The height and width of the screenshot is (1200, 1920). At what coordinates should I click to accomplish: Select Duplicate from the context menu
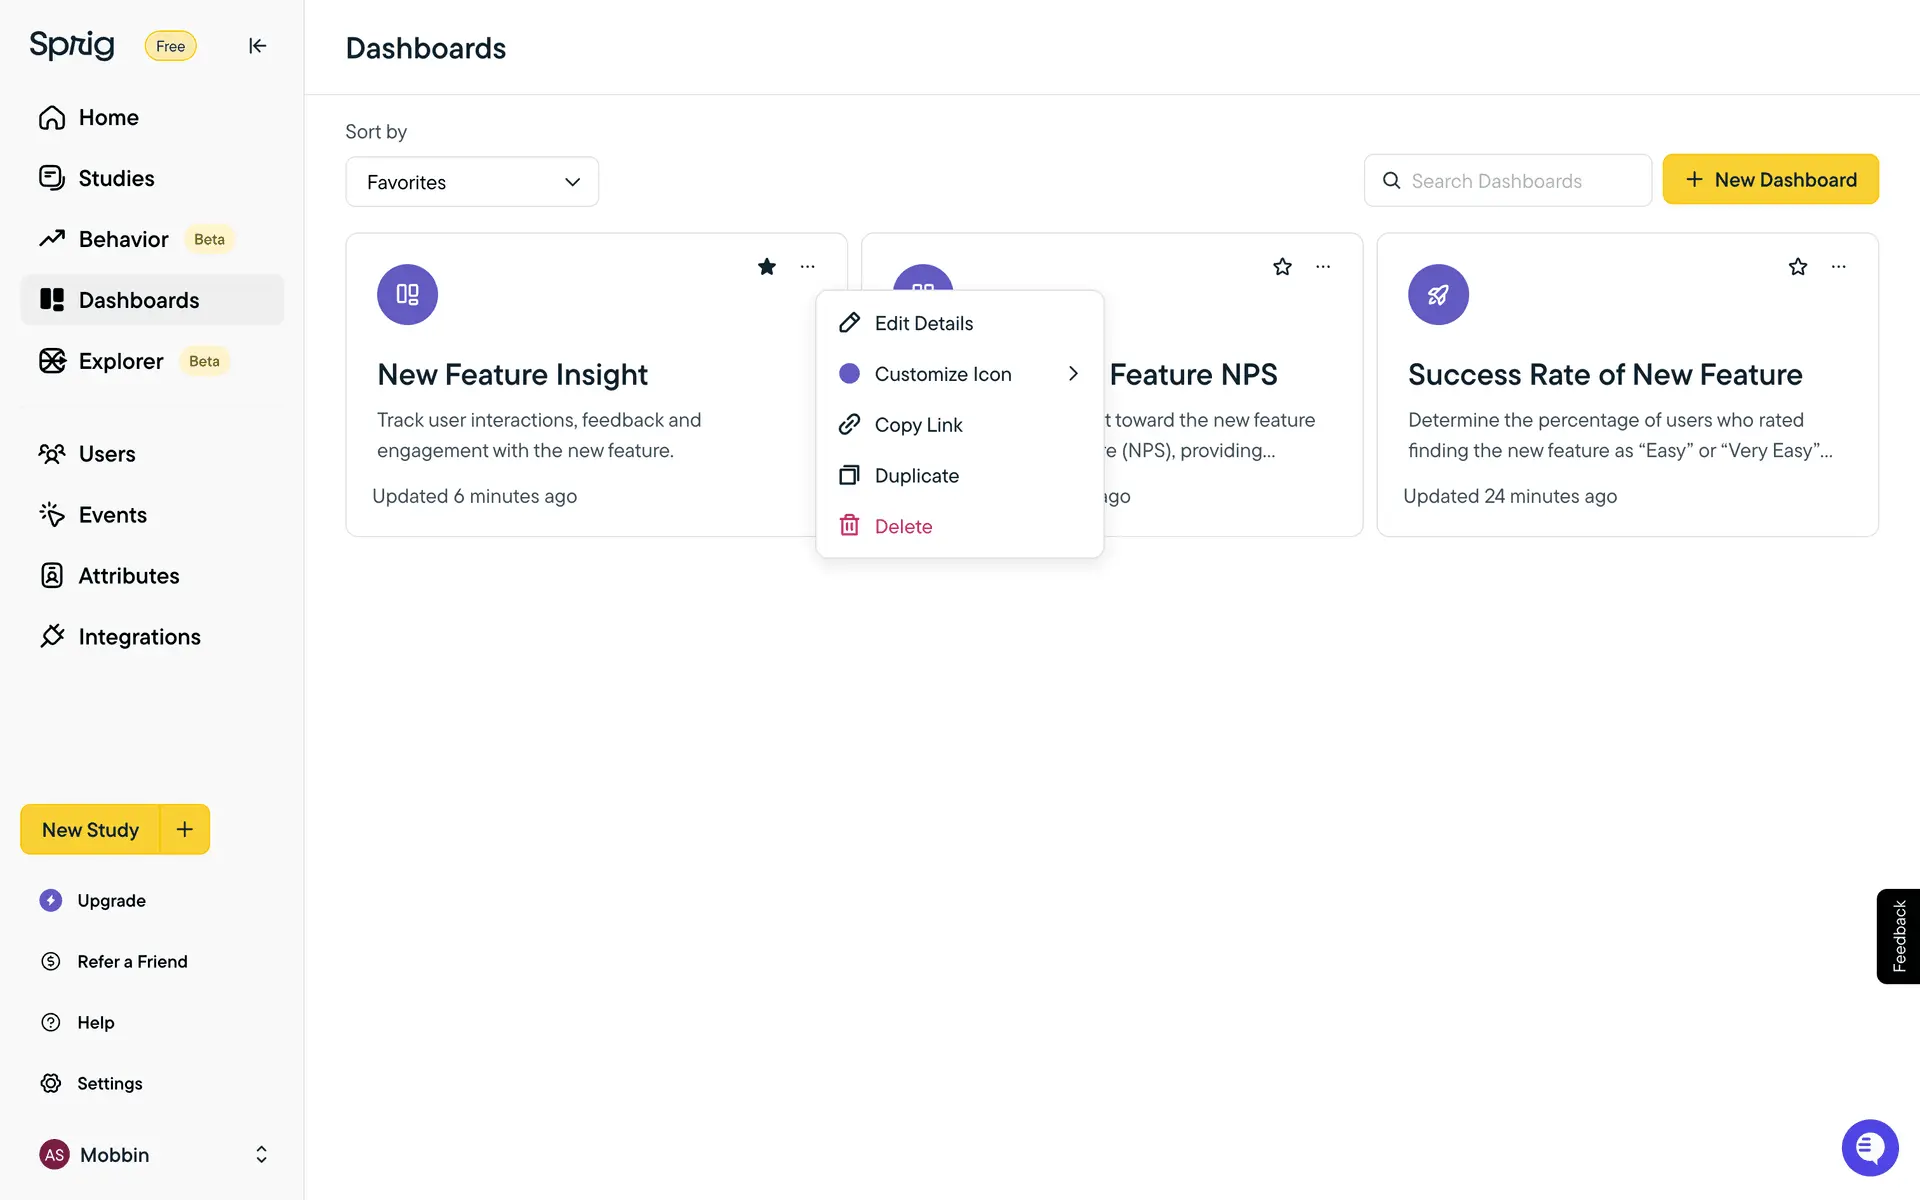(x=916, y=476)
